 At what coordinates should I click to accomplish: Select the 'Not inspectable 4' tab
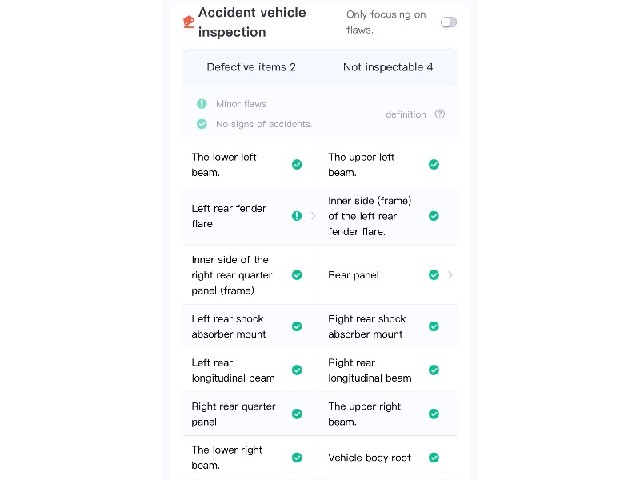coord(388,67)
